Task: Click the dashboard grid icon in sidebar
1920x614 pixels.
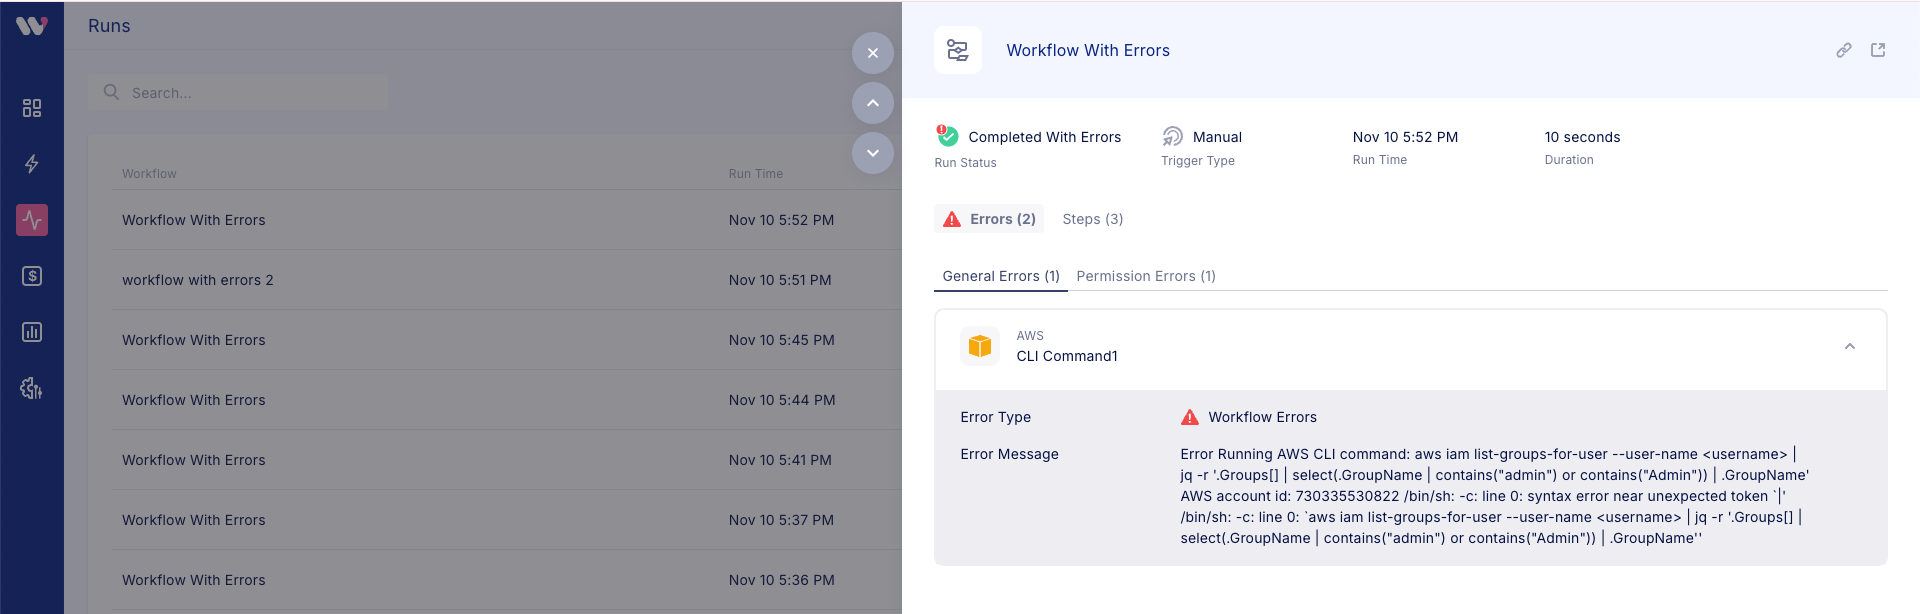Action: point(32,108)
